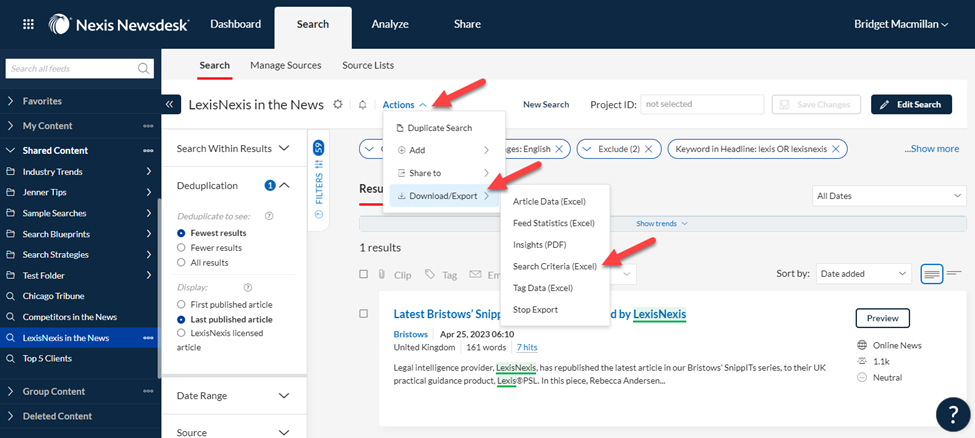The image size is (975, 438).
Task: Select Last published article option
Action: (x=181, y=319)
